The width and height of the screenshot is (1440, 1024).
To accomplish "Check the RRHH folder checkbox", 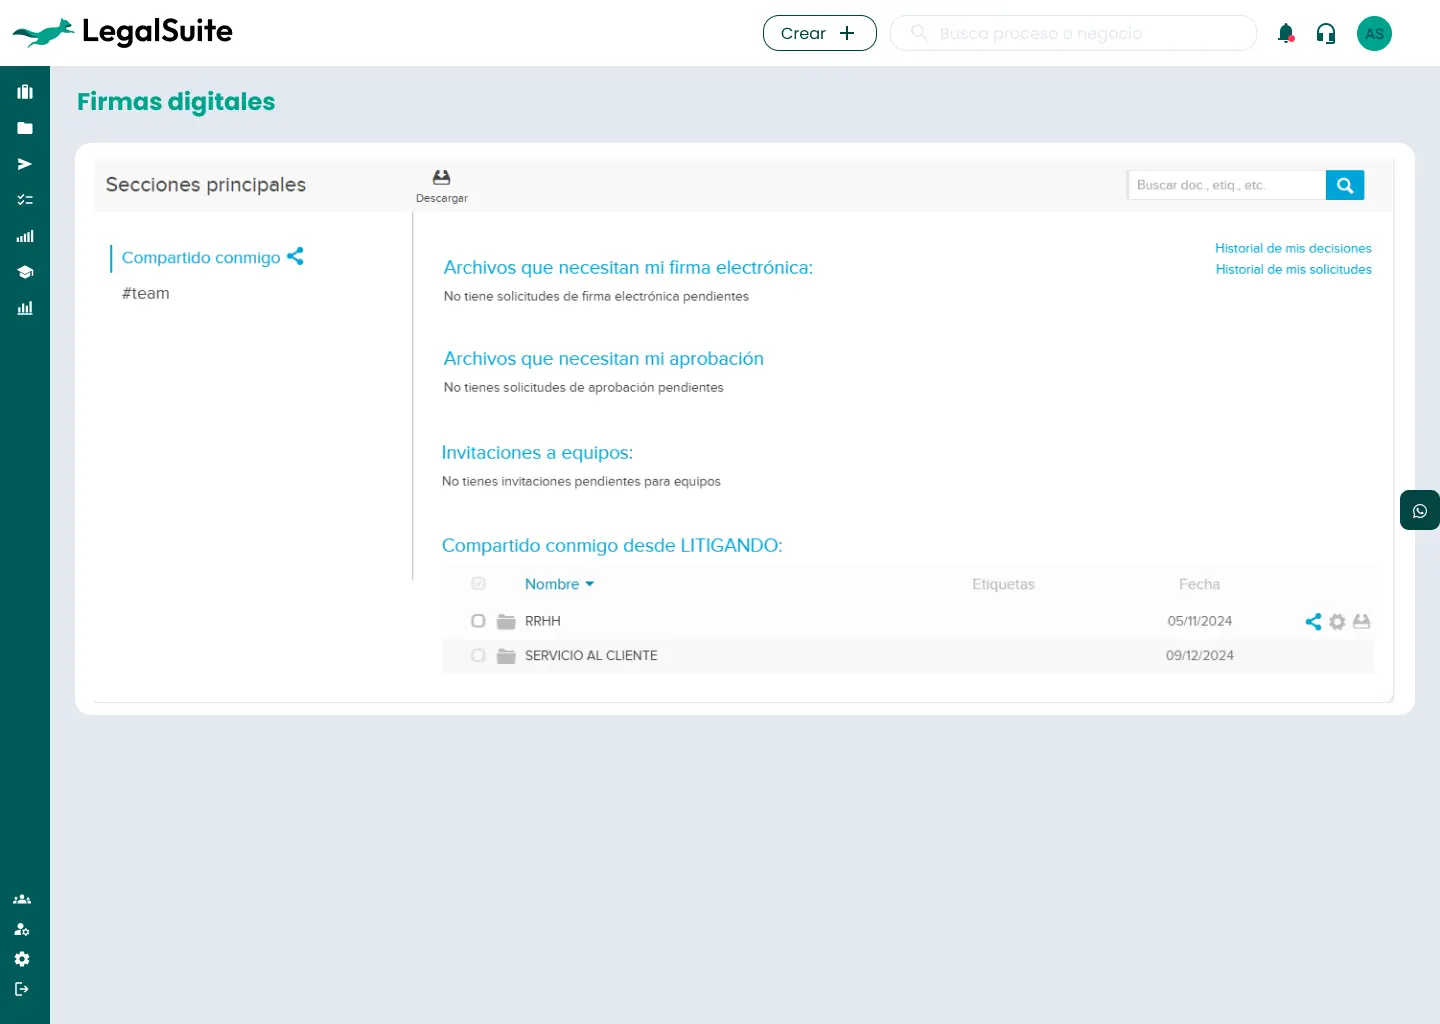I will [x=478, y=621].
